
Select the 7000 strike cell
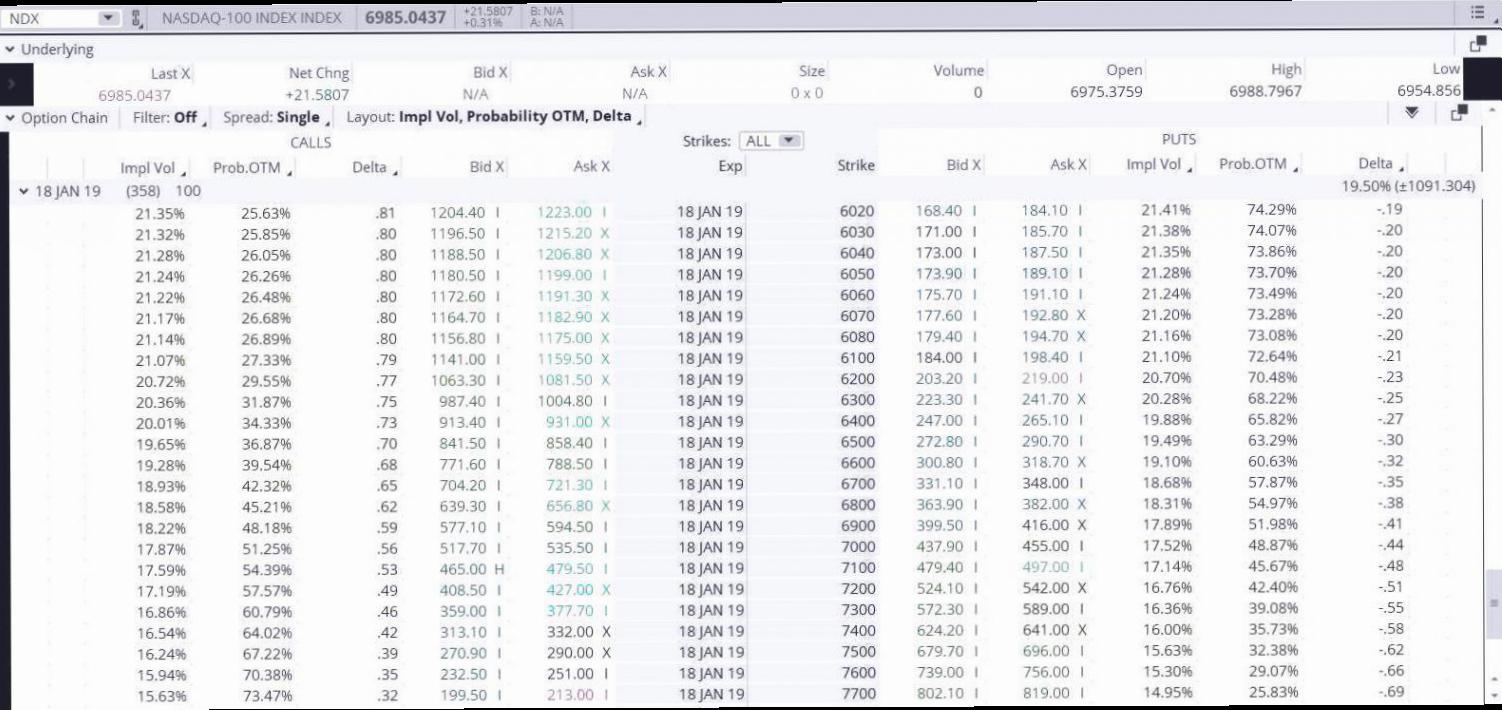point(857,547)
